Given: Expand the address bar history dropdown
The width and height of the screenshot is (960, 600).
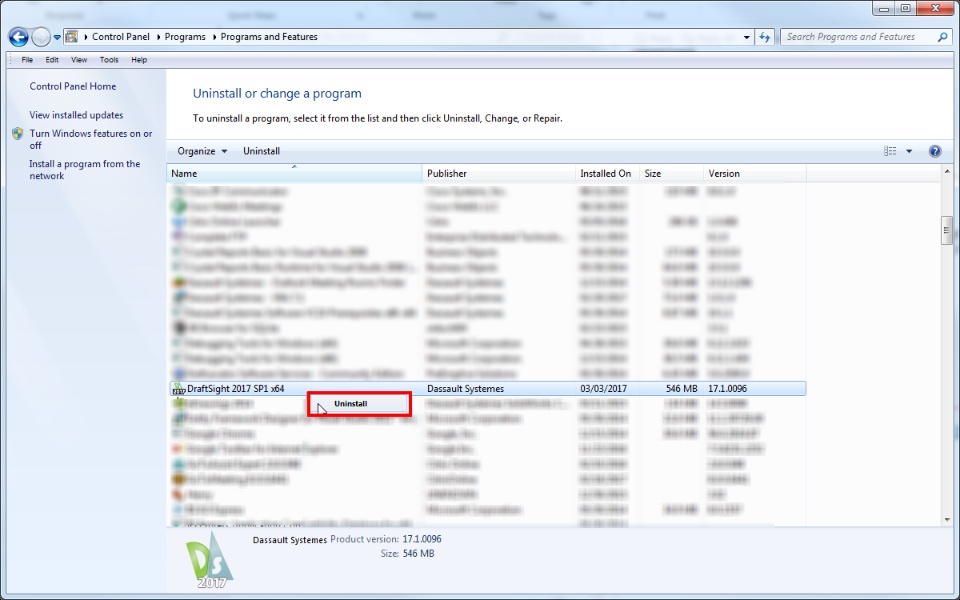Looking at the screenshot, I should coord(746,37).
